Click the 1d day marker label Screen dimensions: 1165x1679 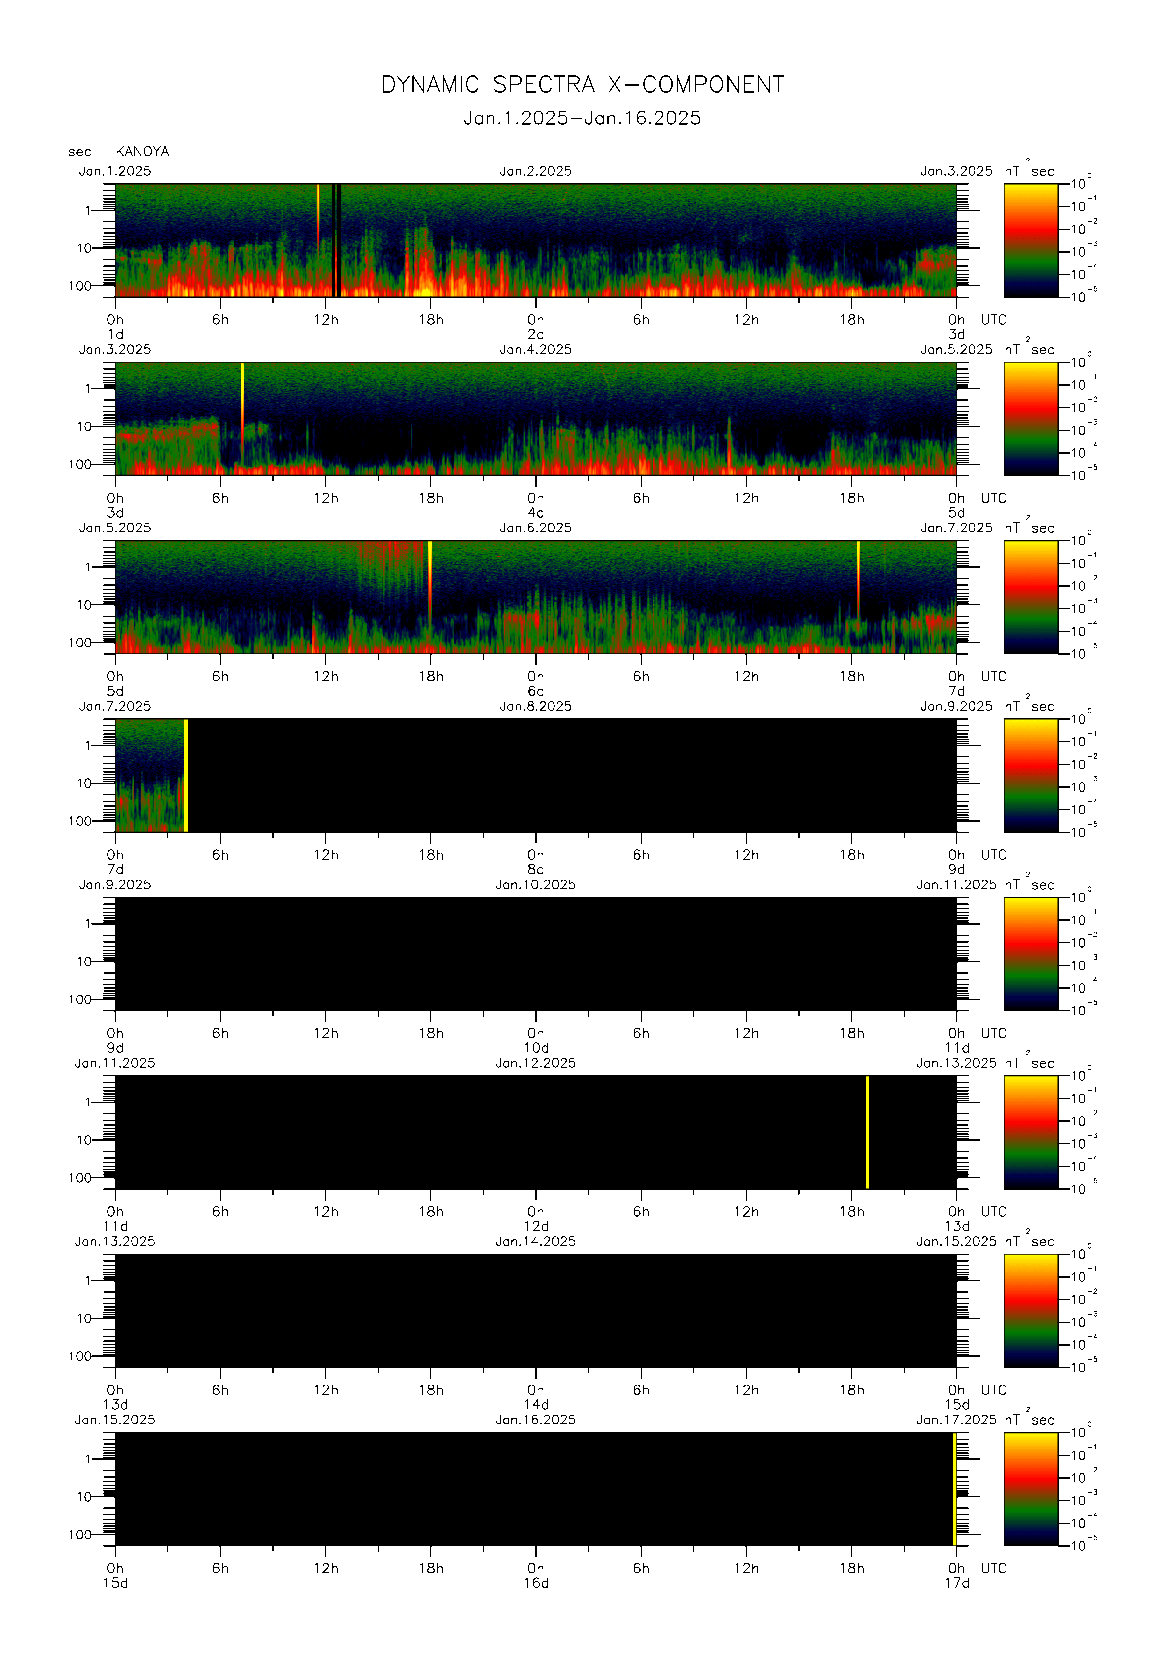116,334
